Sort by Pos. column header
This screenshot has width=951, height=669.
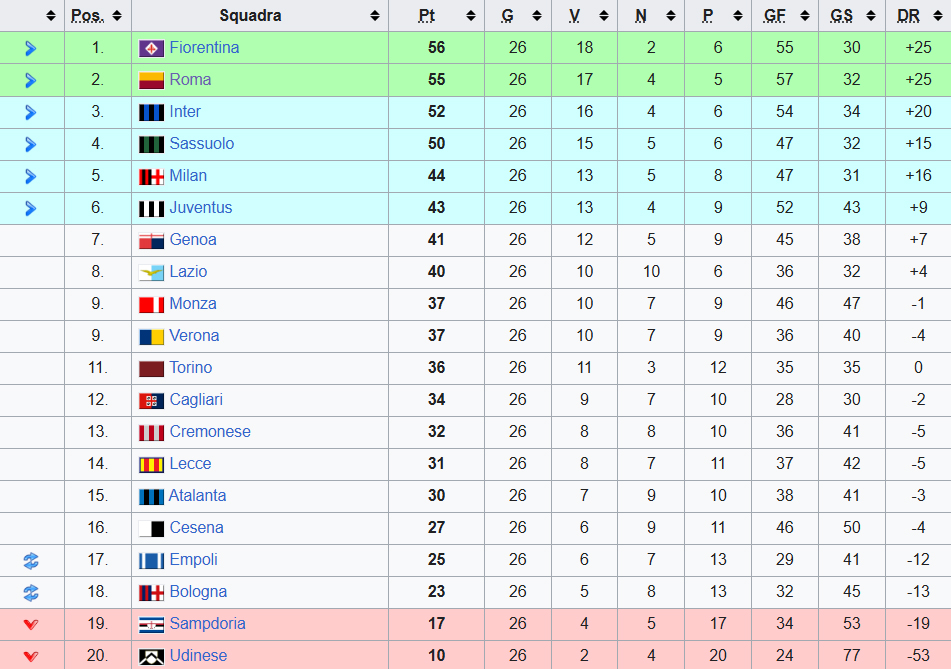pos(87,16)
